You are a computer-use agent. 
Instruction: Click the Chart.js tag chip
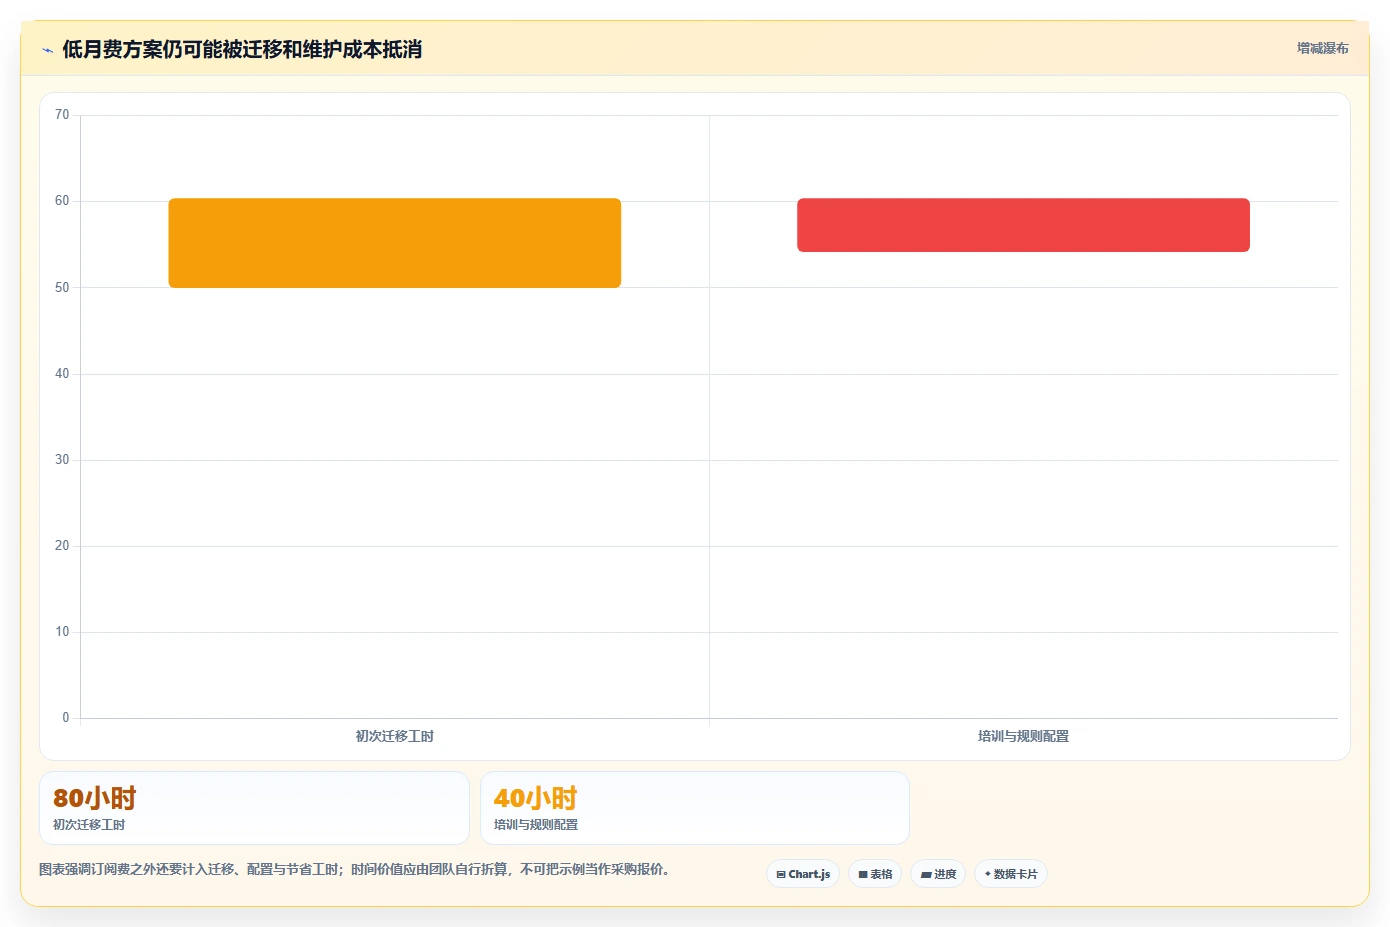coord(803,874)
